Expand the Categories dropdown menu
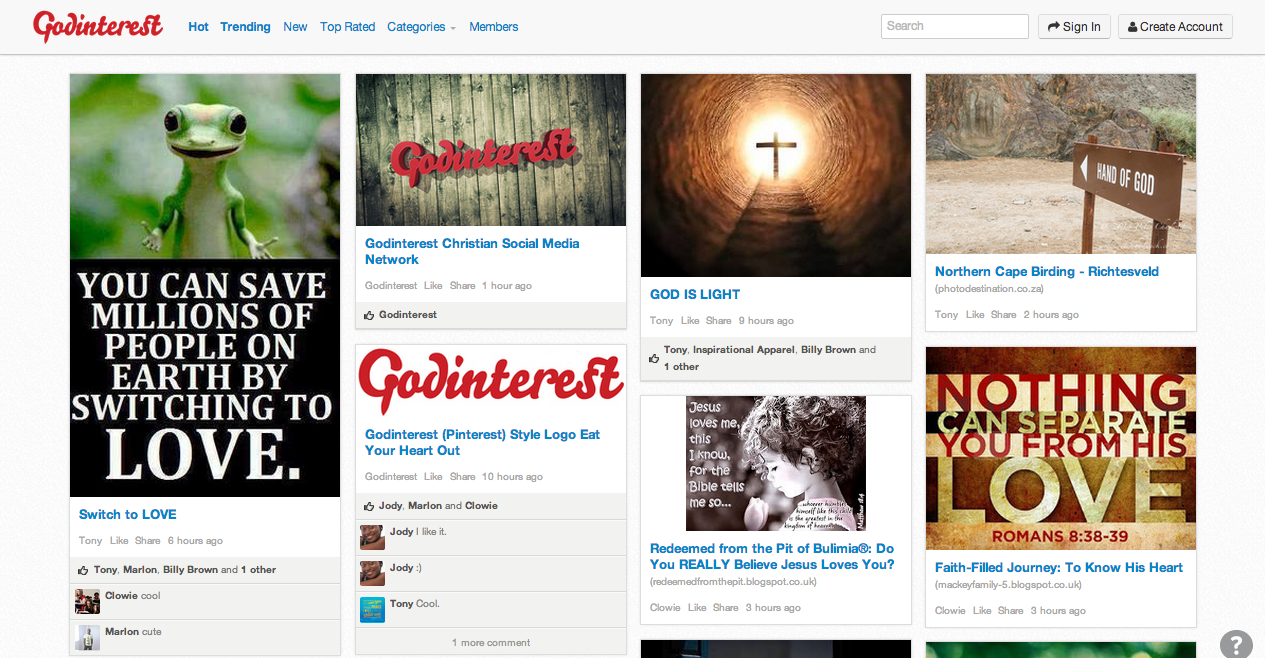 [421, 27]
